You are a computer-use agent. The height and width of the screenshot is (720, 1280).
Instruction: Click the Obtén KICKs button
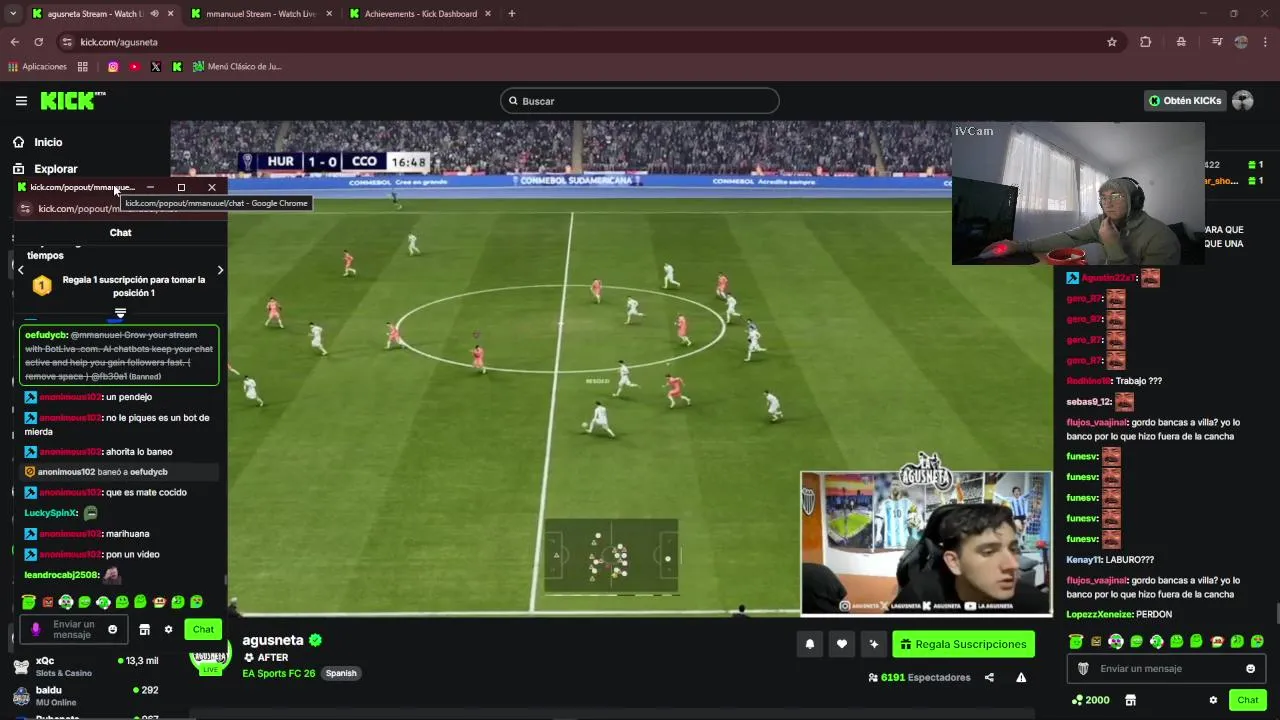[x=1185, y=101]
